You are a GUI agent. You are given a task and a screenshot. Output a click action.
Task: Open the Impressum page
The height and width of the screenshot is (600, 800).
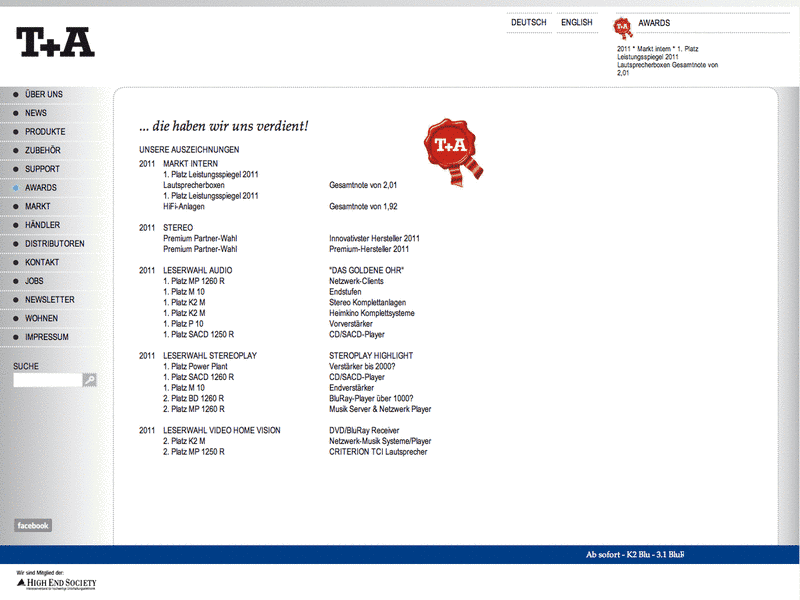[x=46, y=337]
